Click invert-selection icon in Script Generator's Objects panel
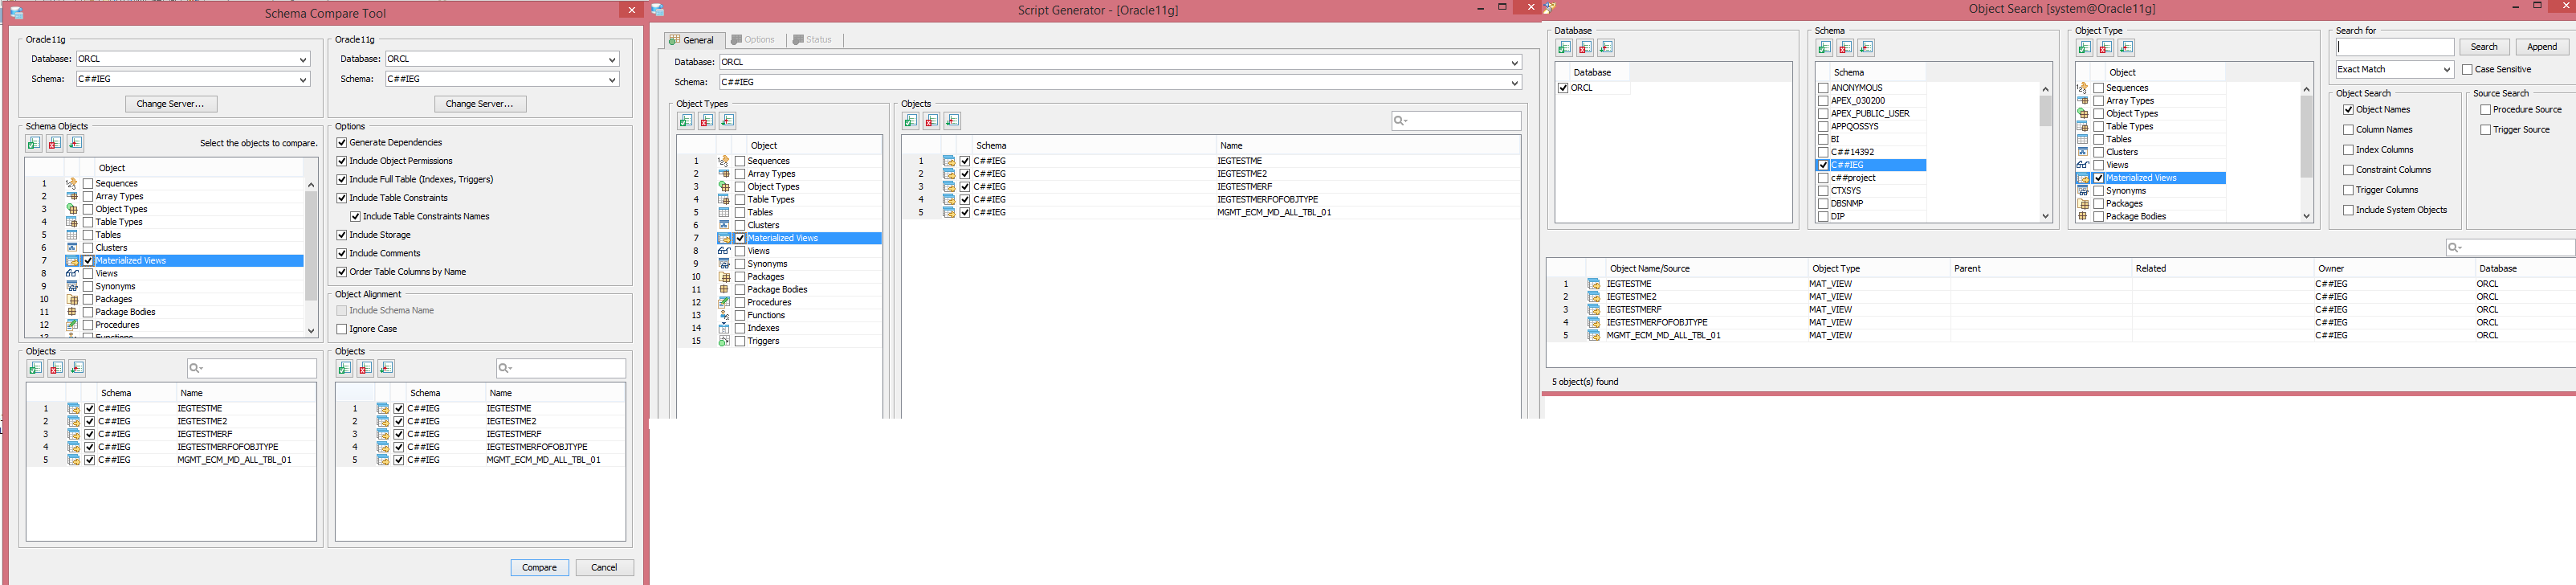The width and height of the screenshot is (2576, 585). pyautogui.click(x=952, y=121)
